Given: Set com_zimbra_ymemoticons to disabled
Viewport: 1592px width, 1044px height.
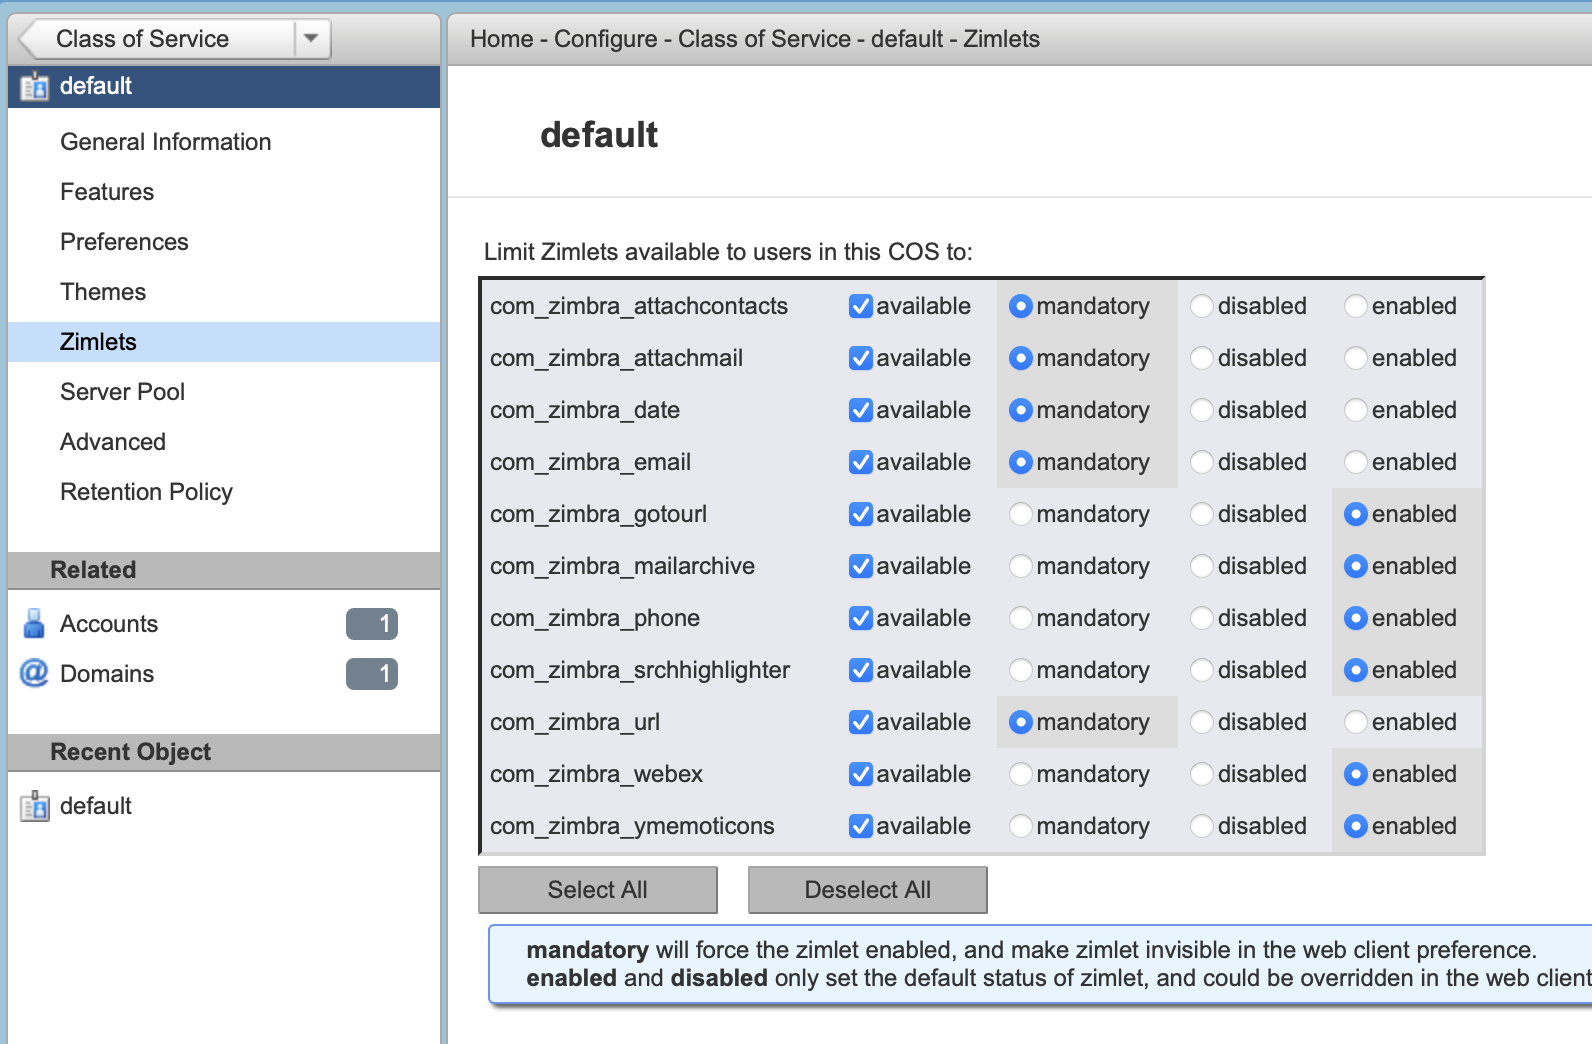Looking at the screenshot, I should 1202,826.
